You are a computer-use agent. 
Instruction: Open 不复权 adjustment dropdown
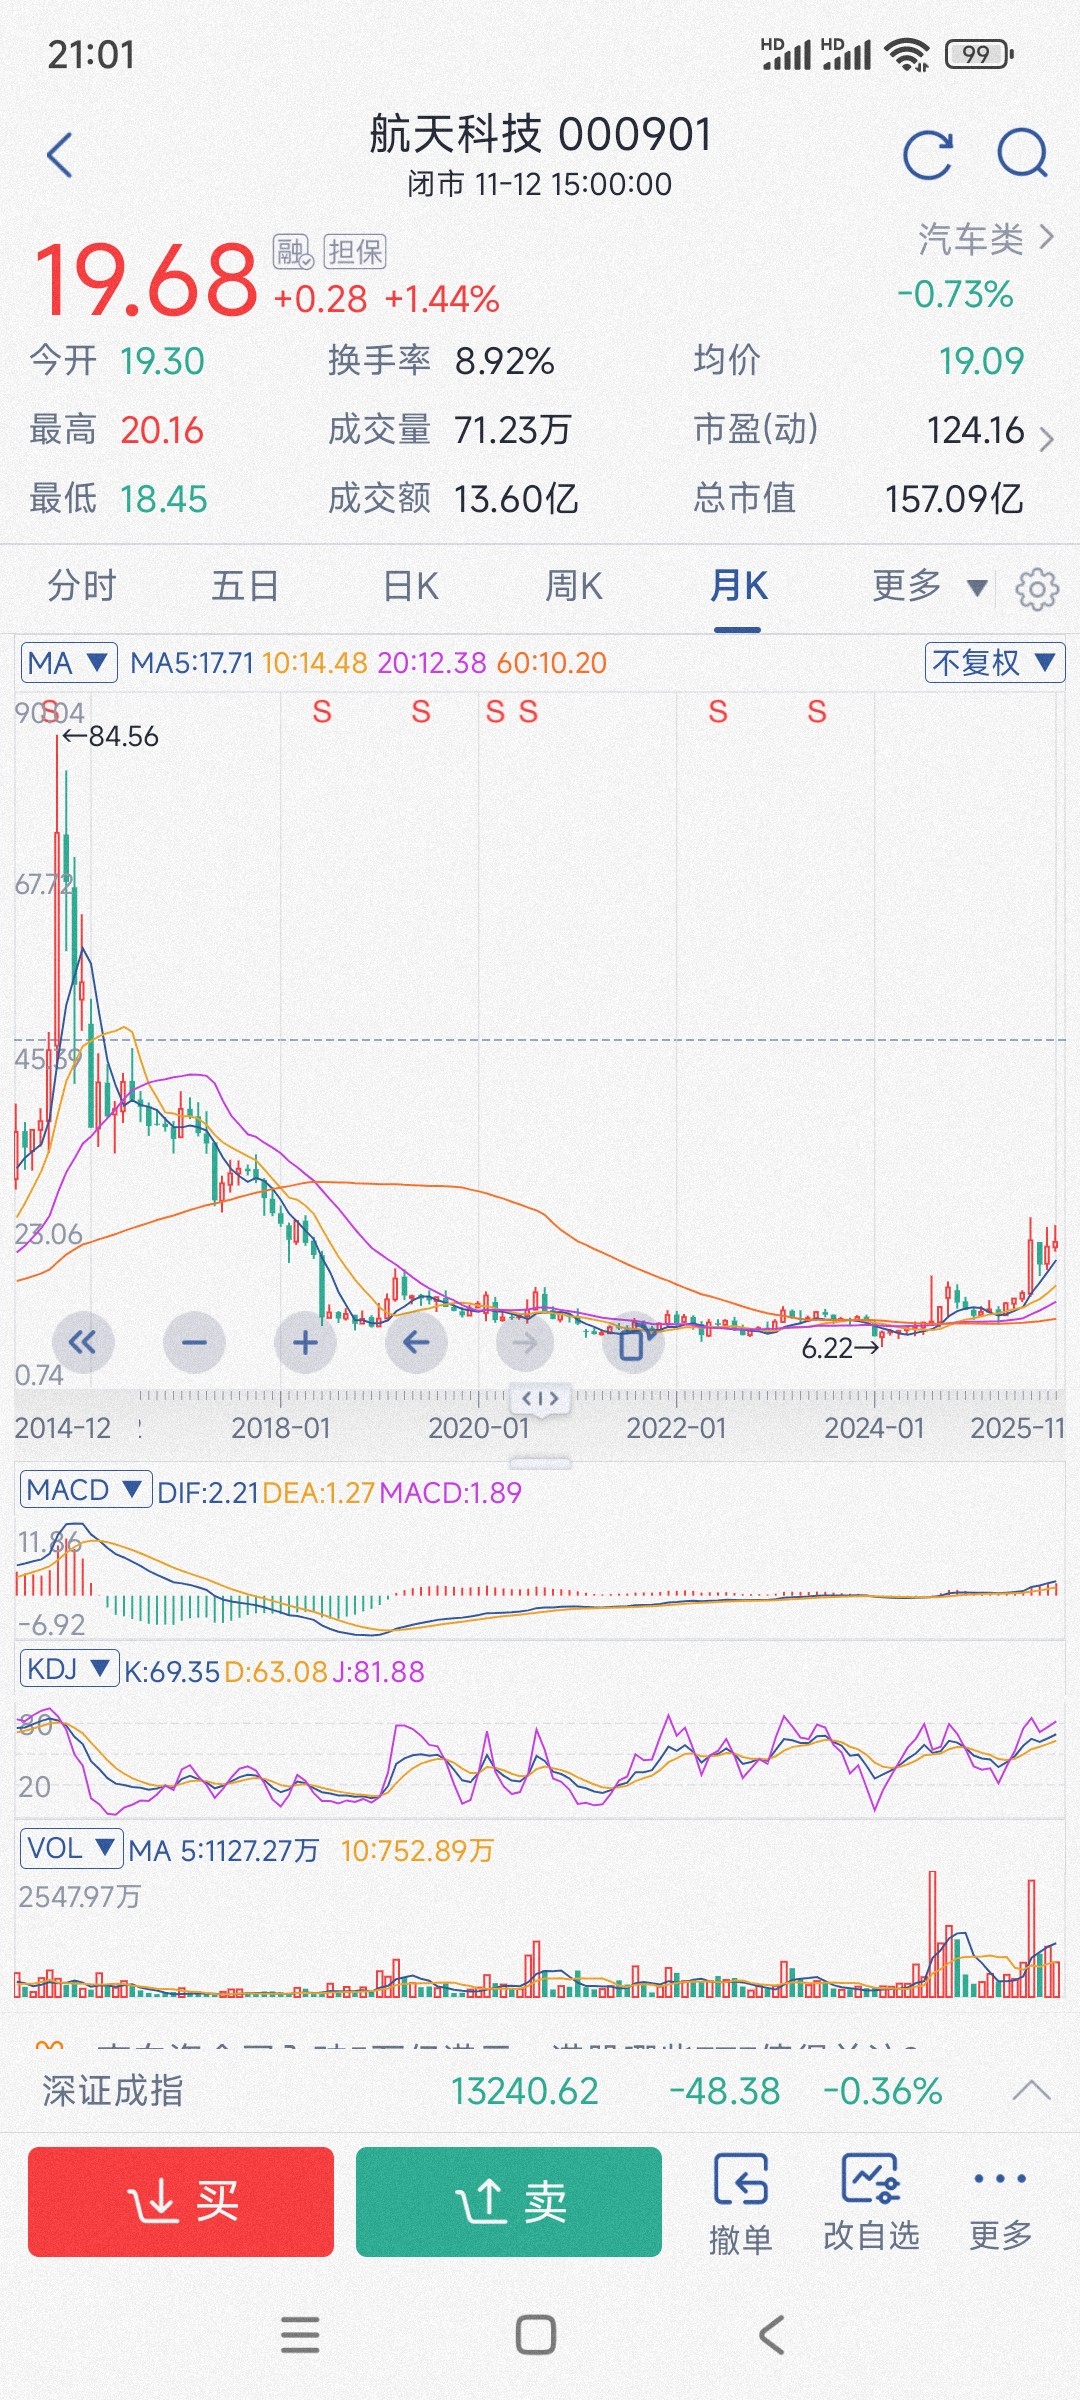pos(994,662)
